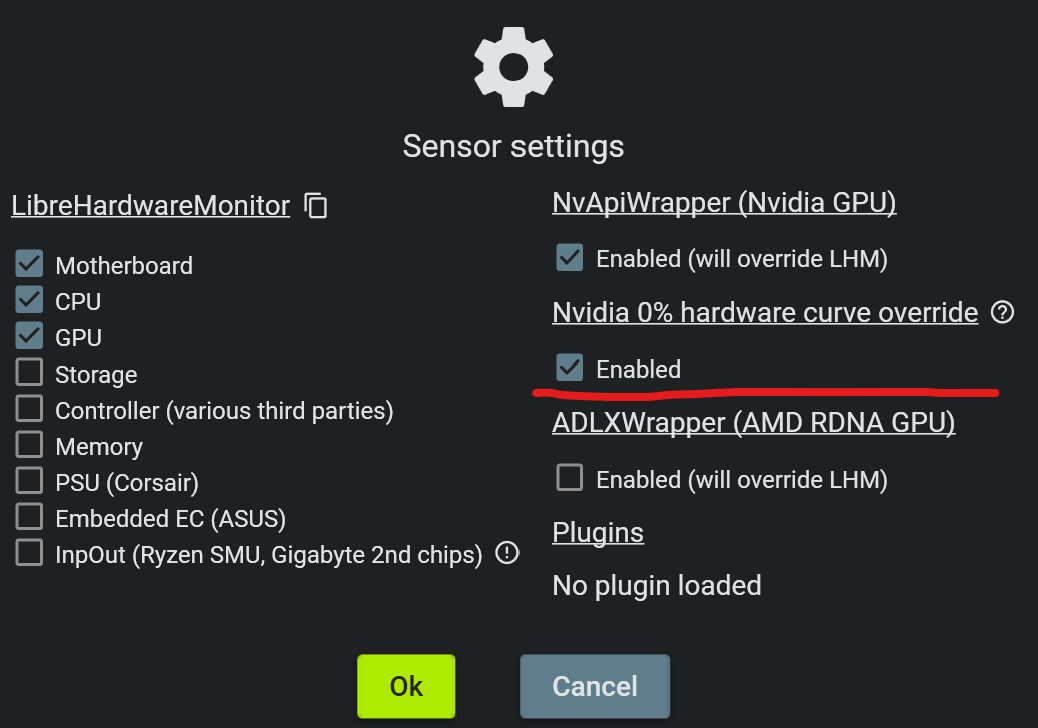The width and height of the screenshot is (1038, 728).
Task: Open the LibreHardwareMonitor link
Action: pyautogui.click(x=150, y=206)
